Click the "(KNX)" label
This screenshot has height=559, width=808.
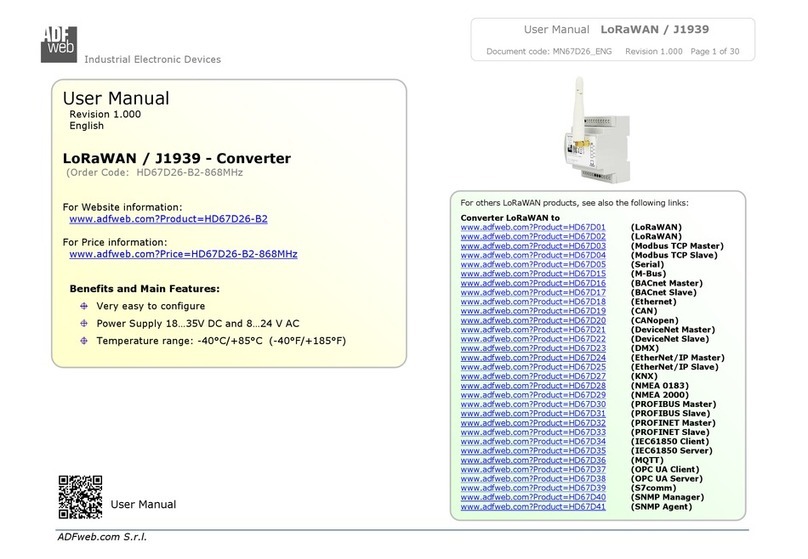[644, 376]
